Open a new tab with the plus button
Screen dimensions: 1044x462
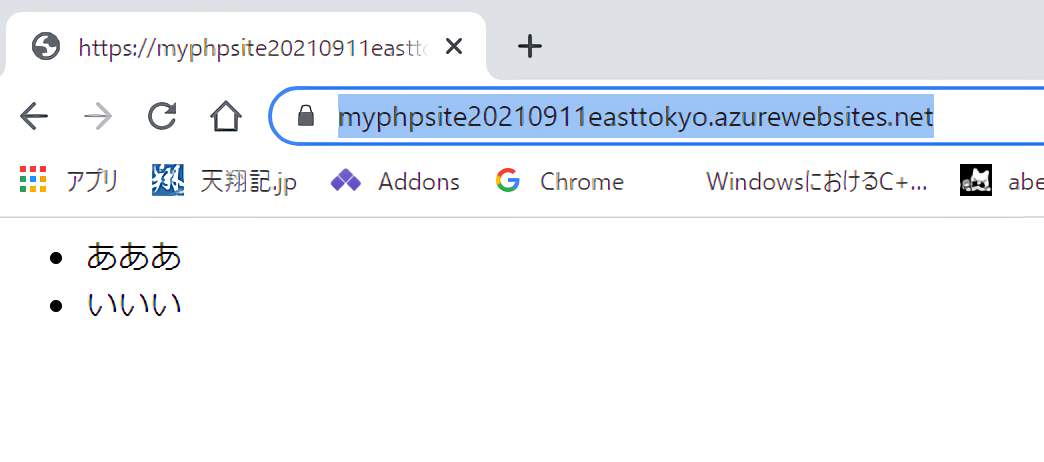(530, 46)
